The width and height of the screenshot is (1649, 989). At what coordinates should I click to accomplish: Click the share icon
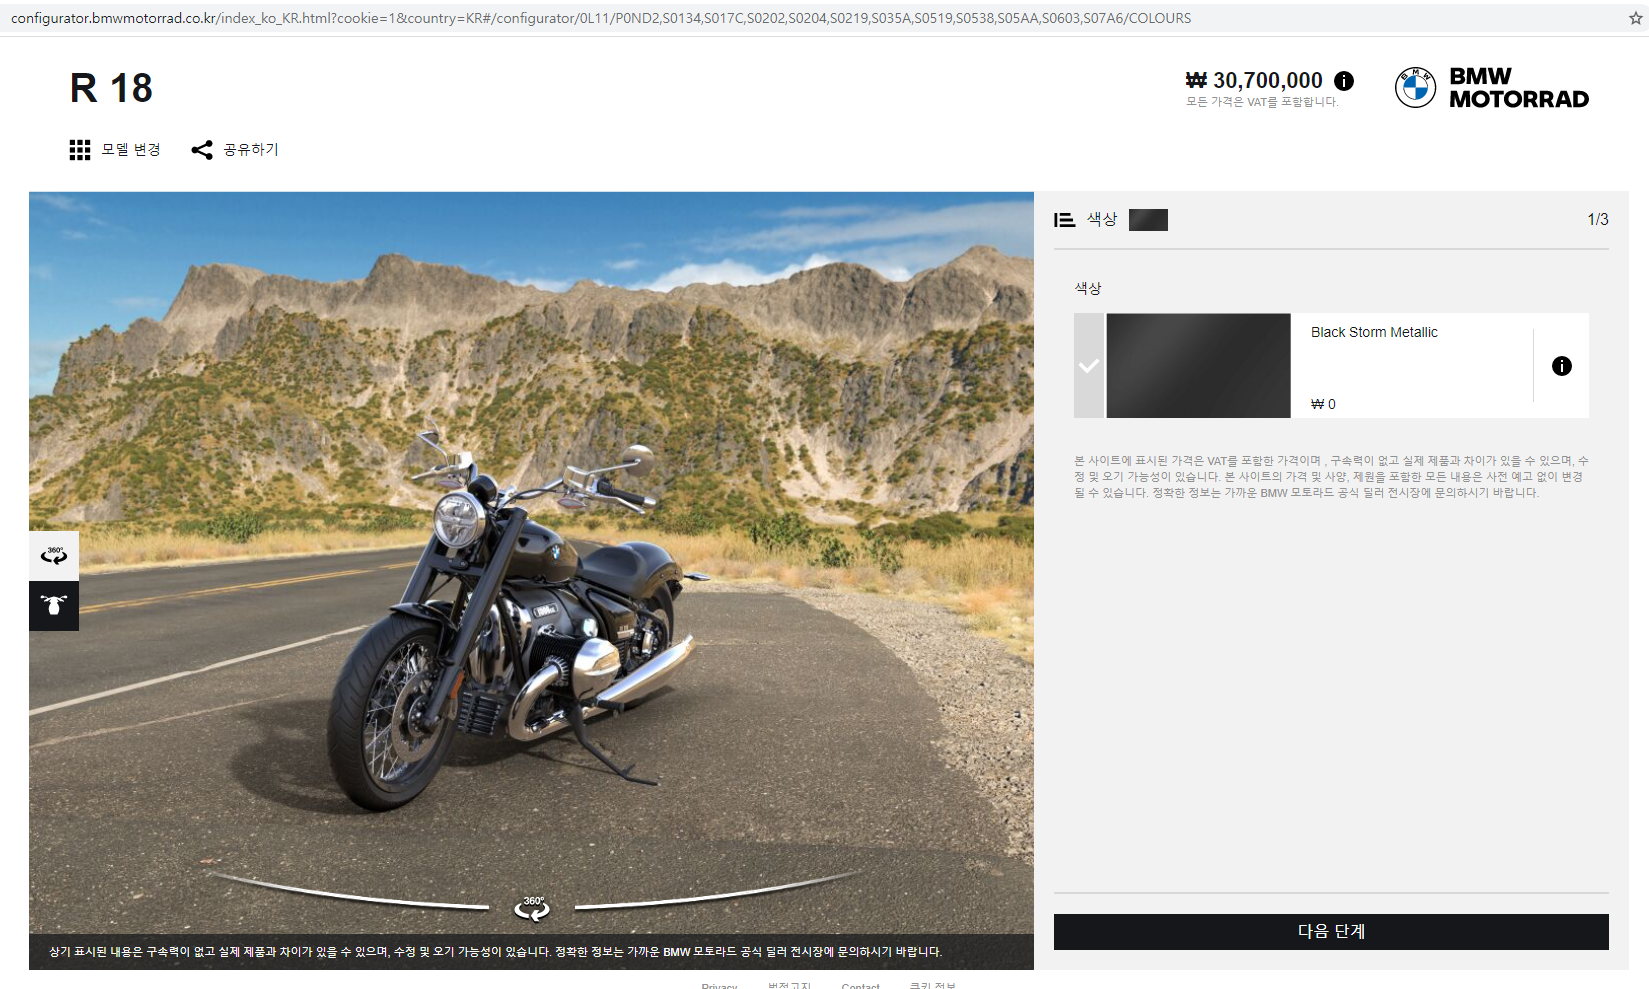202,150
